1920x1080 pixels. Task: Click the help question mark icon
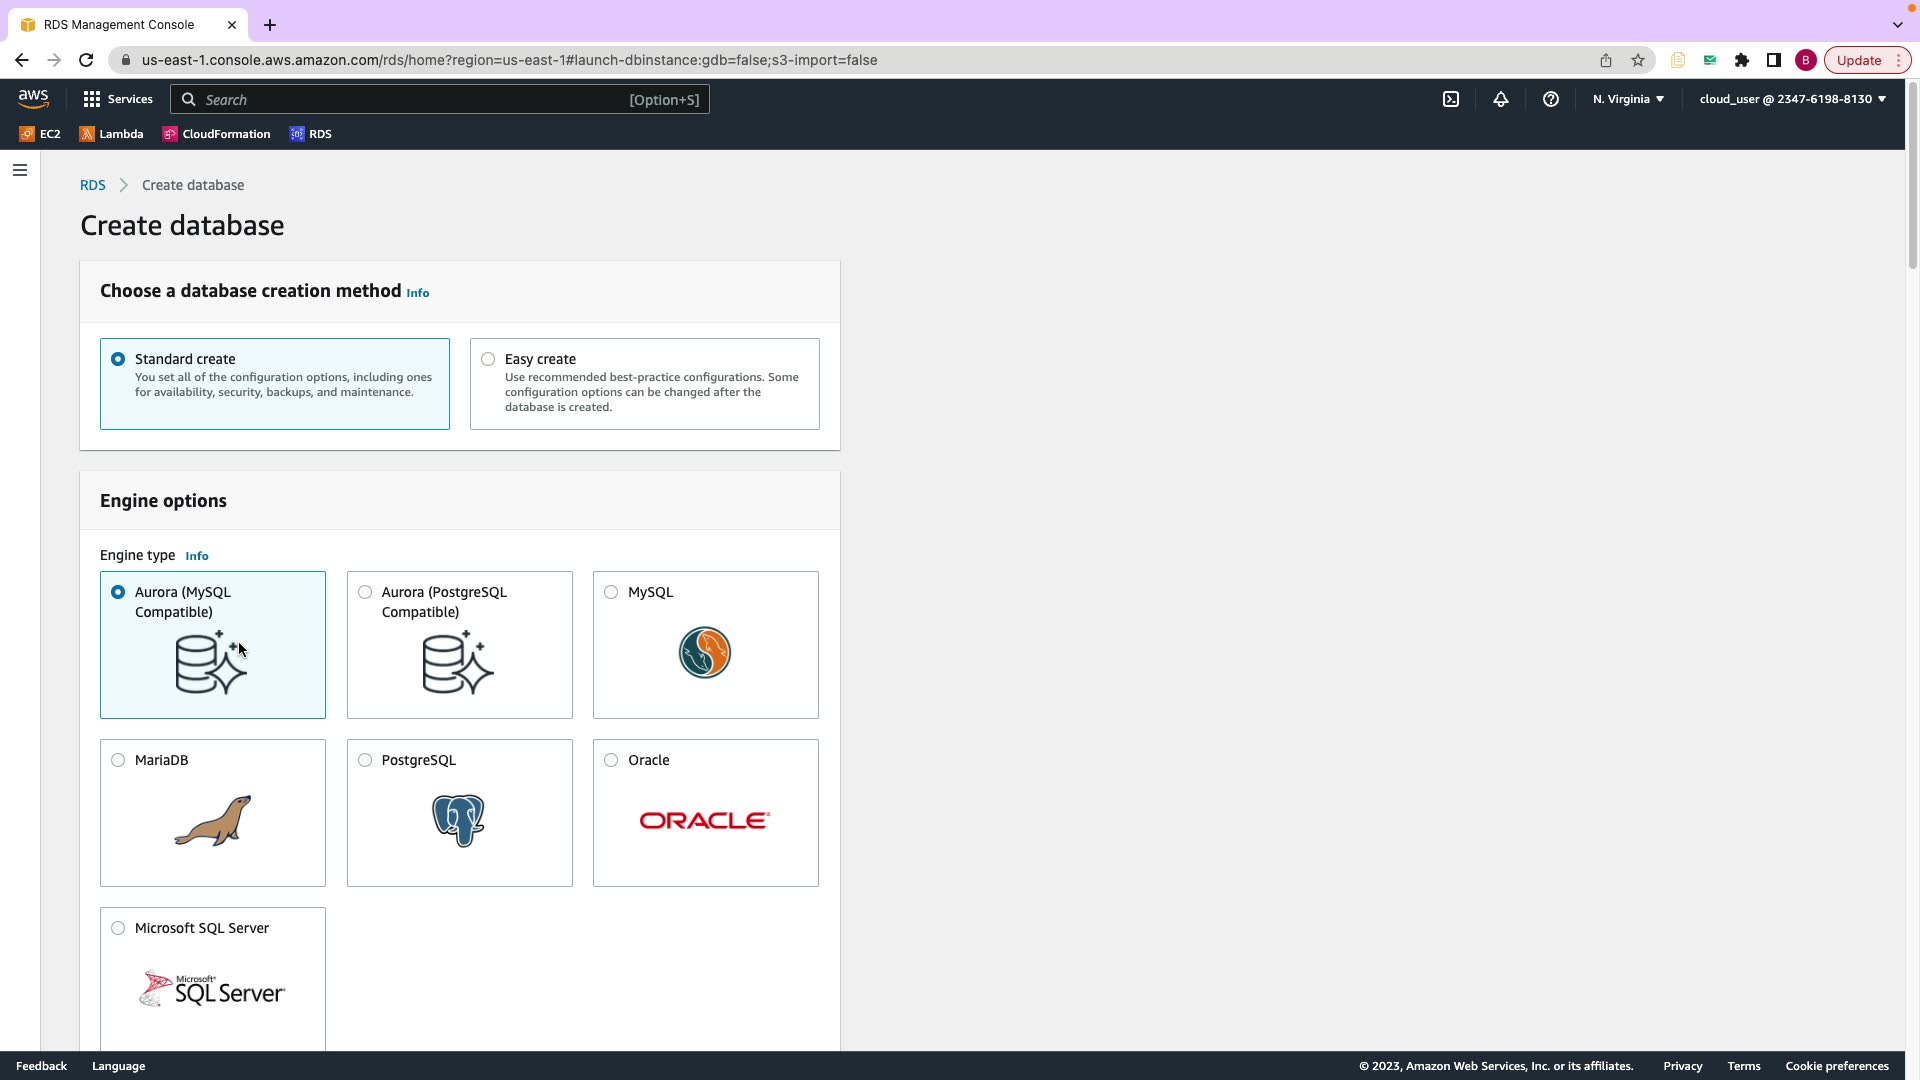1550,99
